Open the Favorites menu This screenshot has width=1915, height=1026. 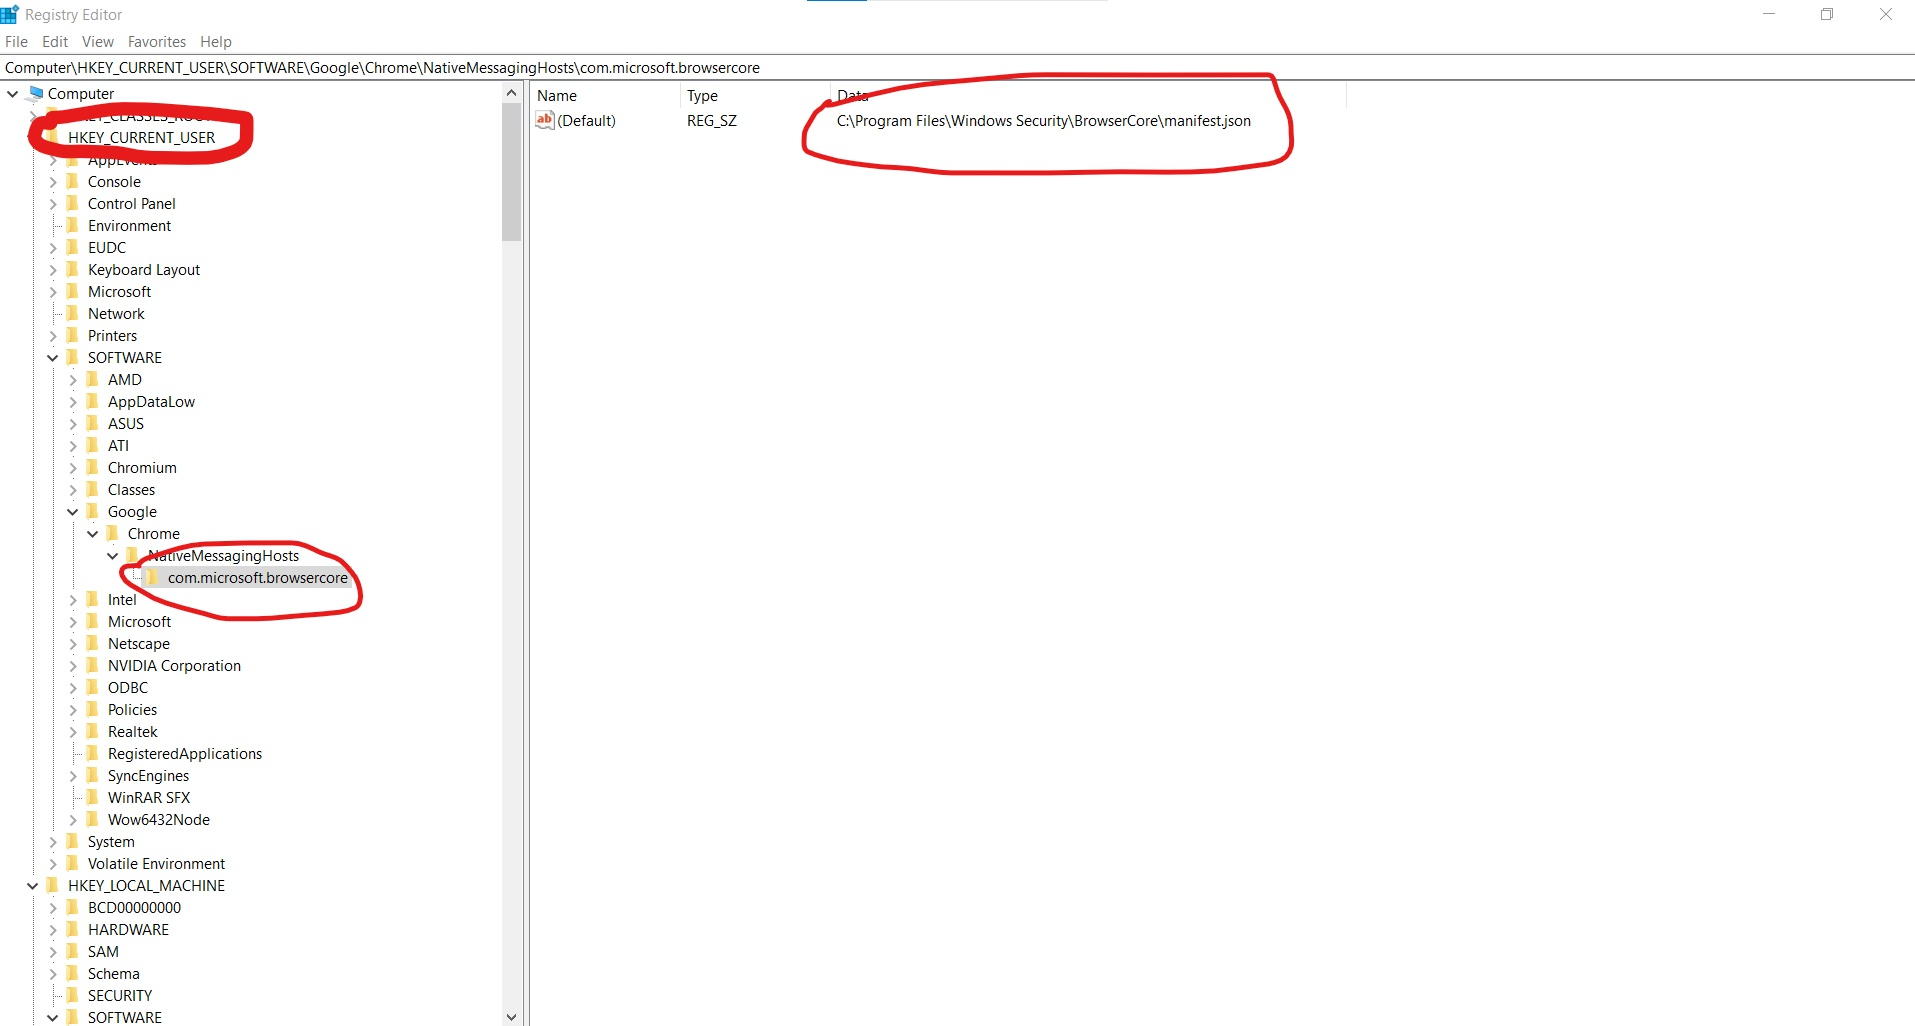[157, 42]
